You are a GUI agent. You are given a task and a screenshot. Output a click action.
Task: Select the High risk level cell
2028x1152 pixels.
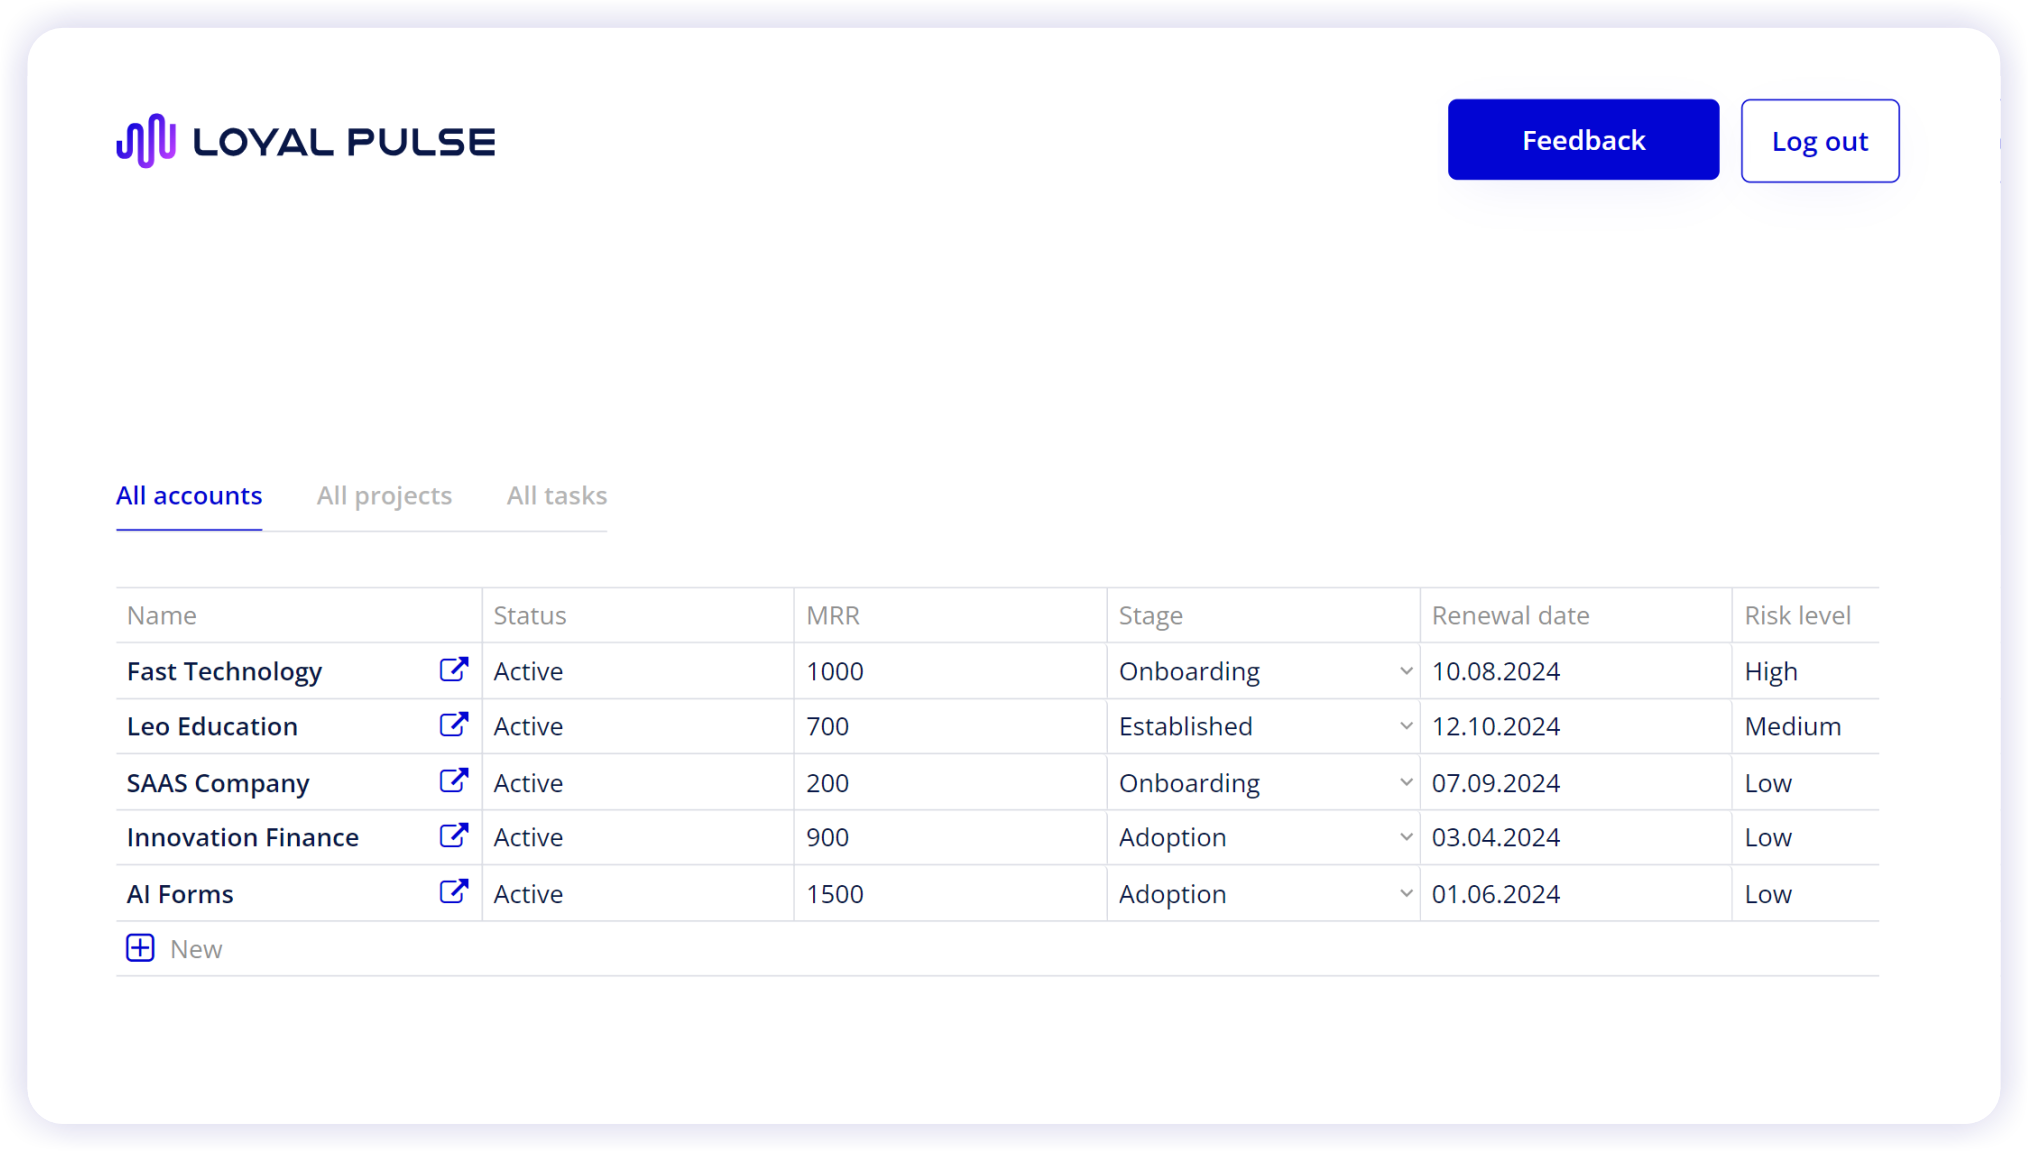pos(1771,670)
